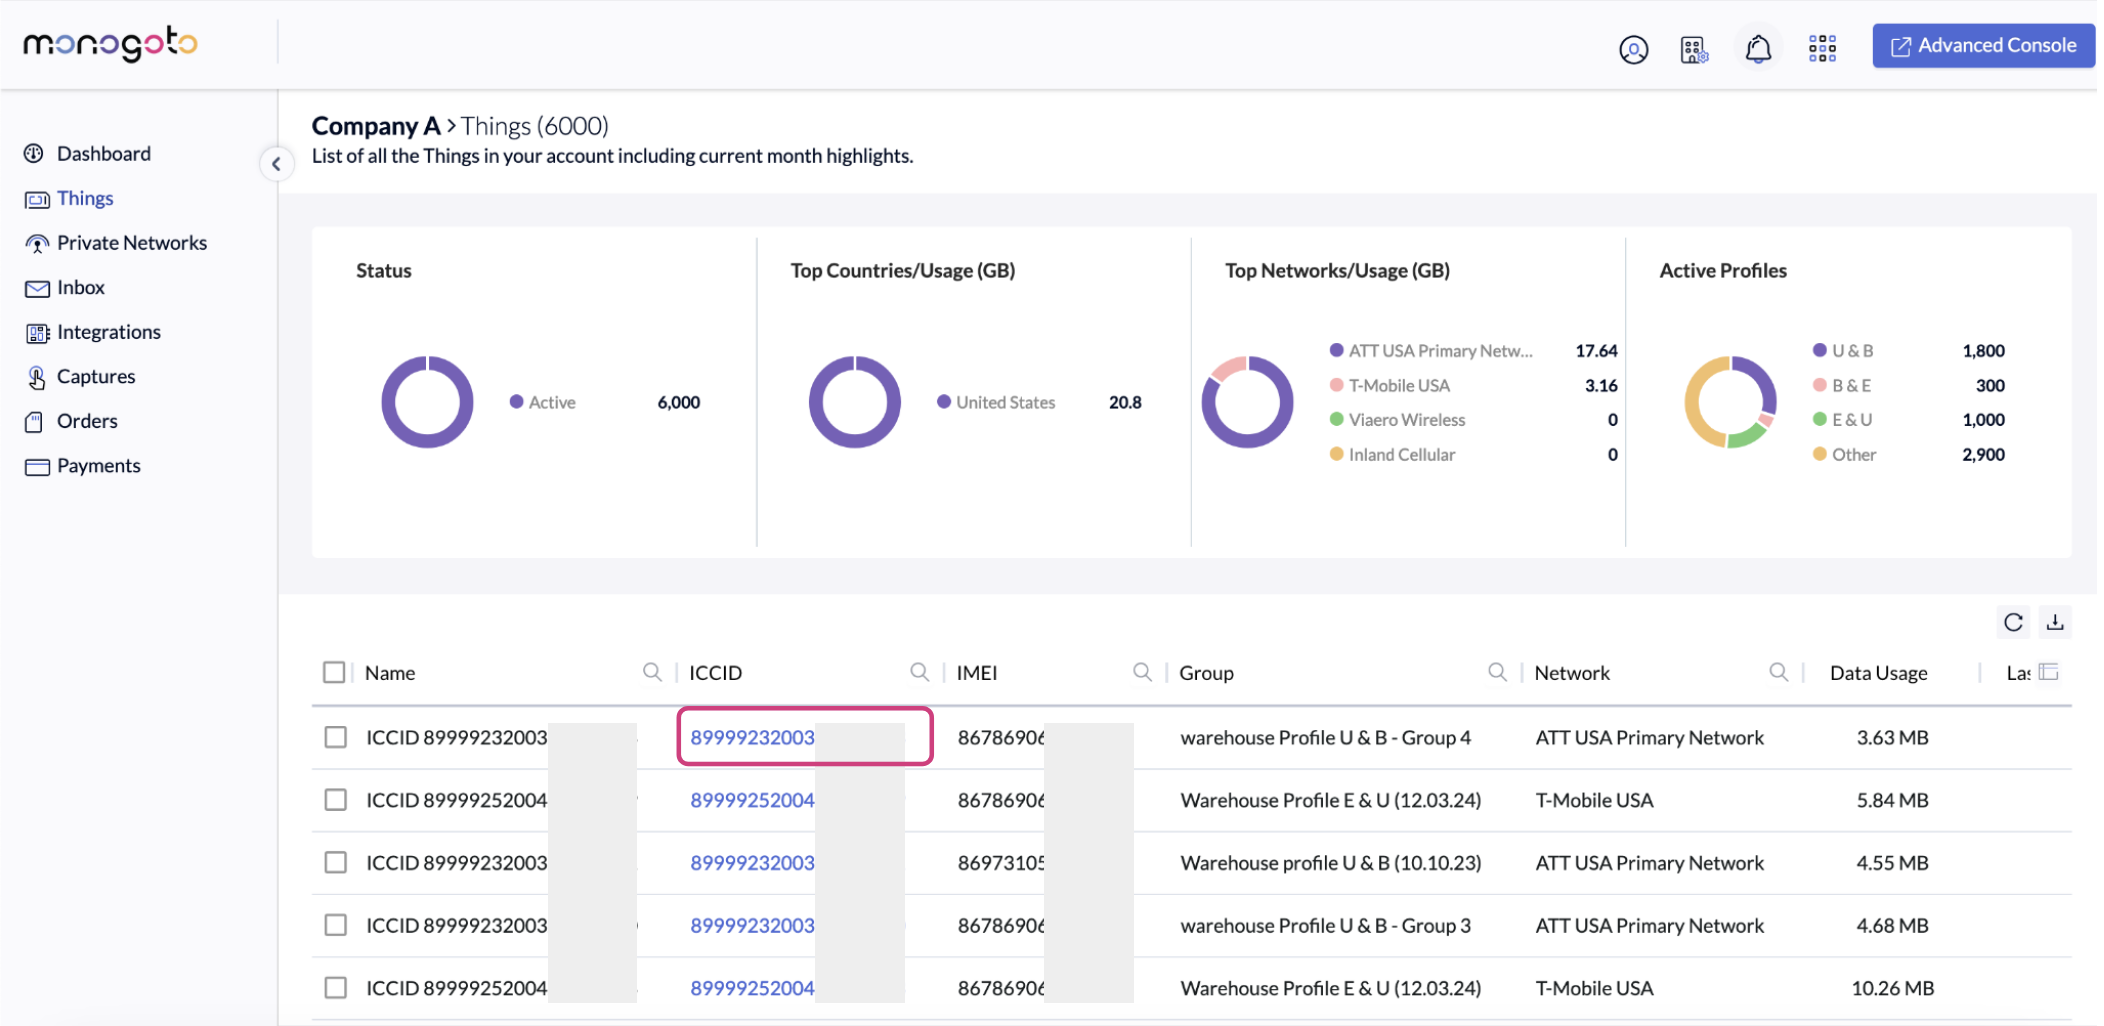Screen dimensions: 2104x1026
Task: Go to Dashboard in the sidebar
Action: (103, 153)
